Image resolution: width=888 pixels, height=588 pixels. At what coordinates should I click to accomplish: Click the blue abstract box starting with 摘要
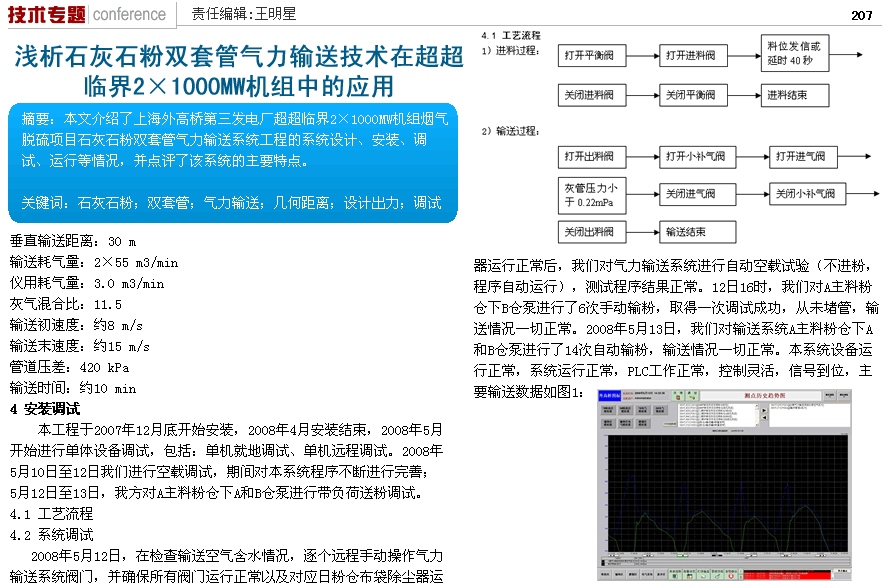point(232,162)
